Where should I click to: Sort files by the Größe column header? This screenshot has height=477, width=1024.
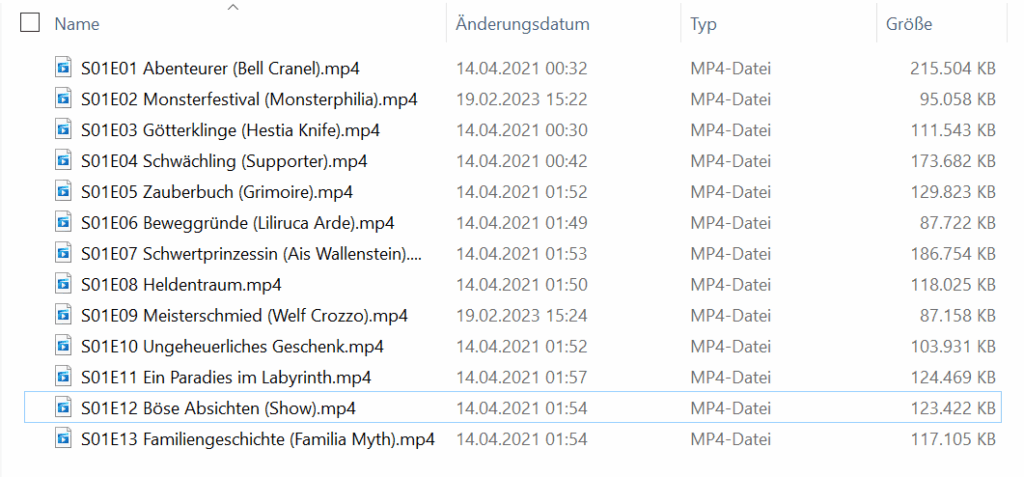pos(909,24)
